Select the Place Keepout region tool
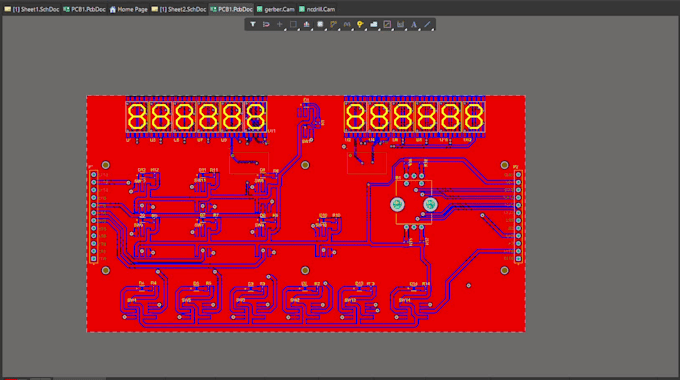680x380 pixels. click(x=387, y=24)
